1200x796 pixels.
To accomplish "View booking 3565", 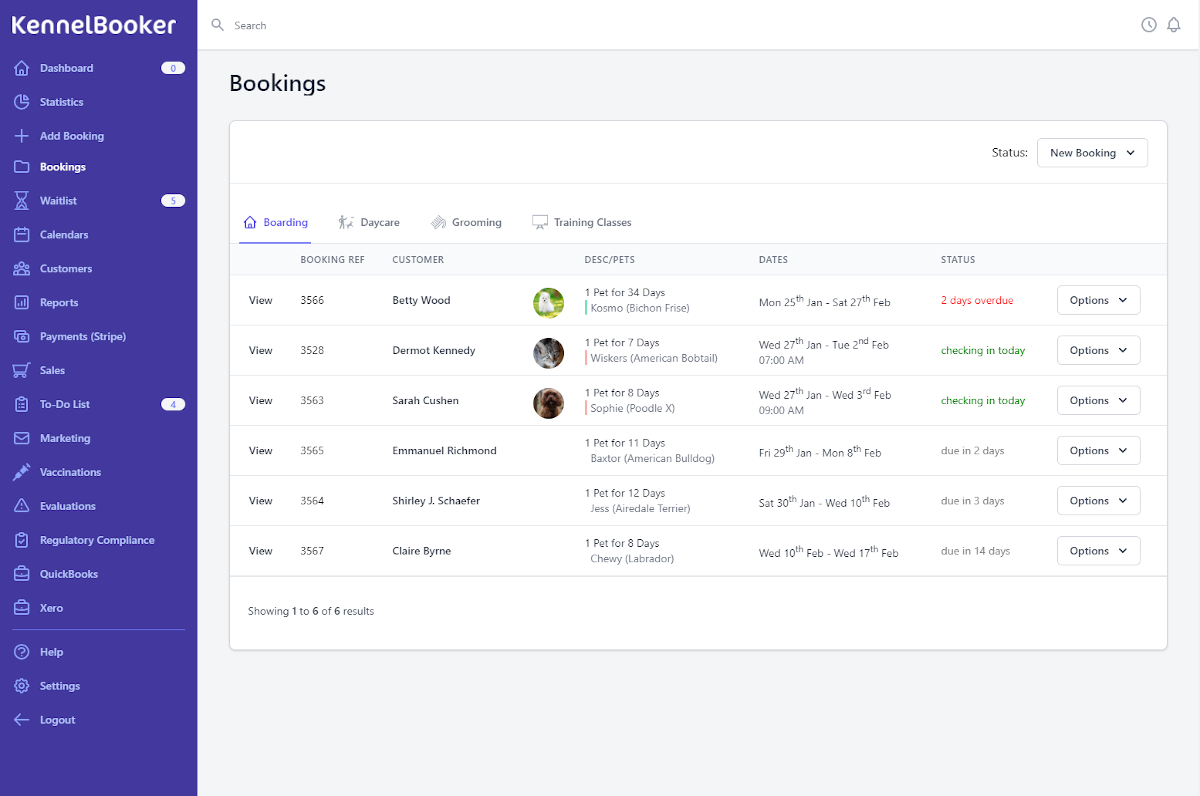I will (x=260, y=450).
